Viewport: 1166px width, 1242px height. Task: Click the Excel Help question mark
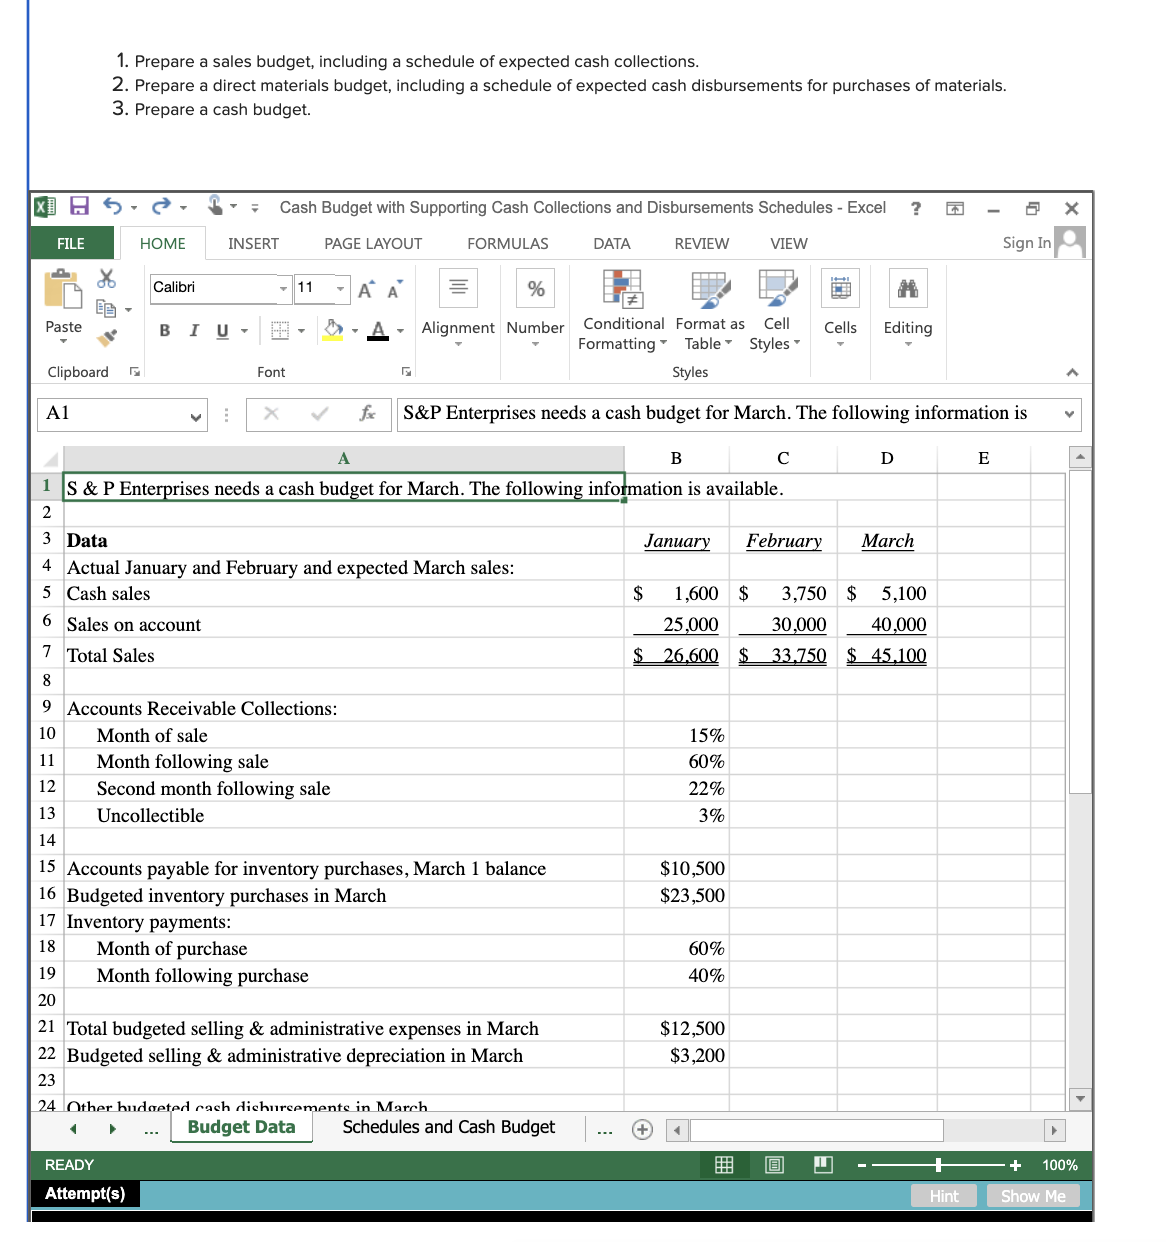click(x=915, y=208)
